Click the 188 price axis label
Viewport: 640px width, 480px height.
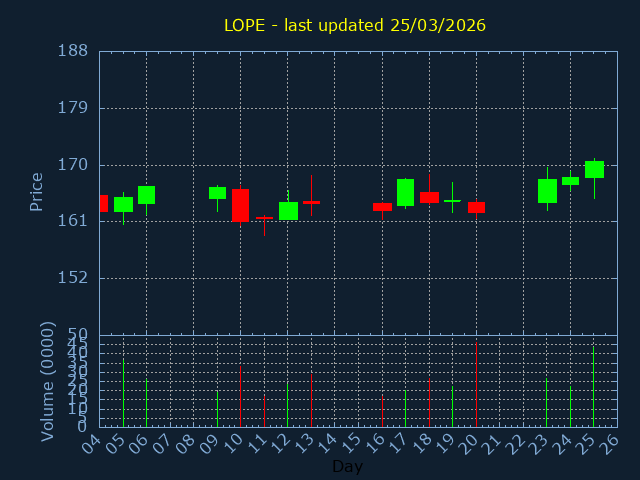(71, 51)
